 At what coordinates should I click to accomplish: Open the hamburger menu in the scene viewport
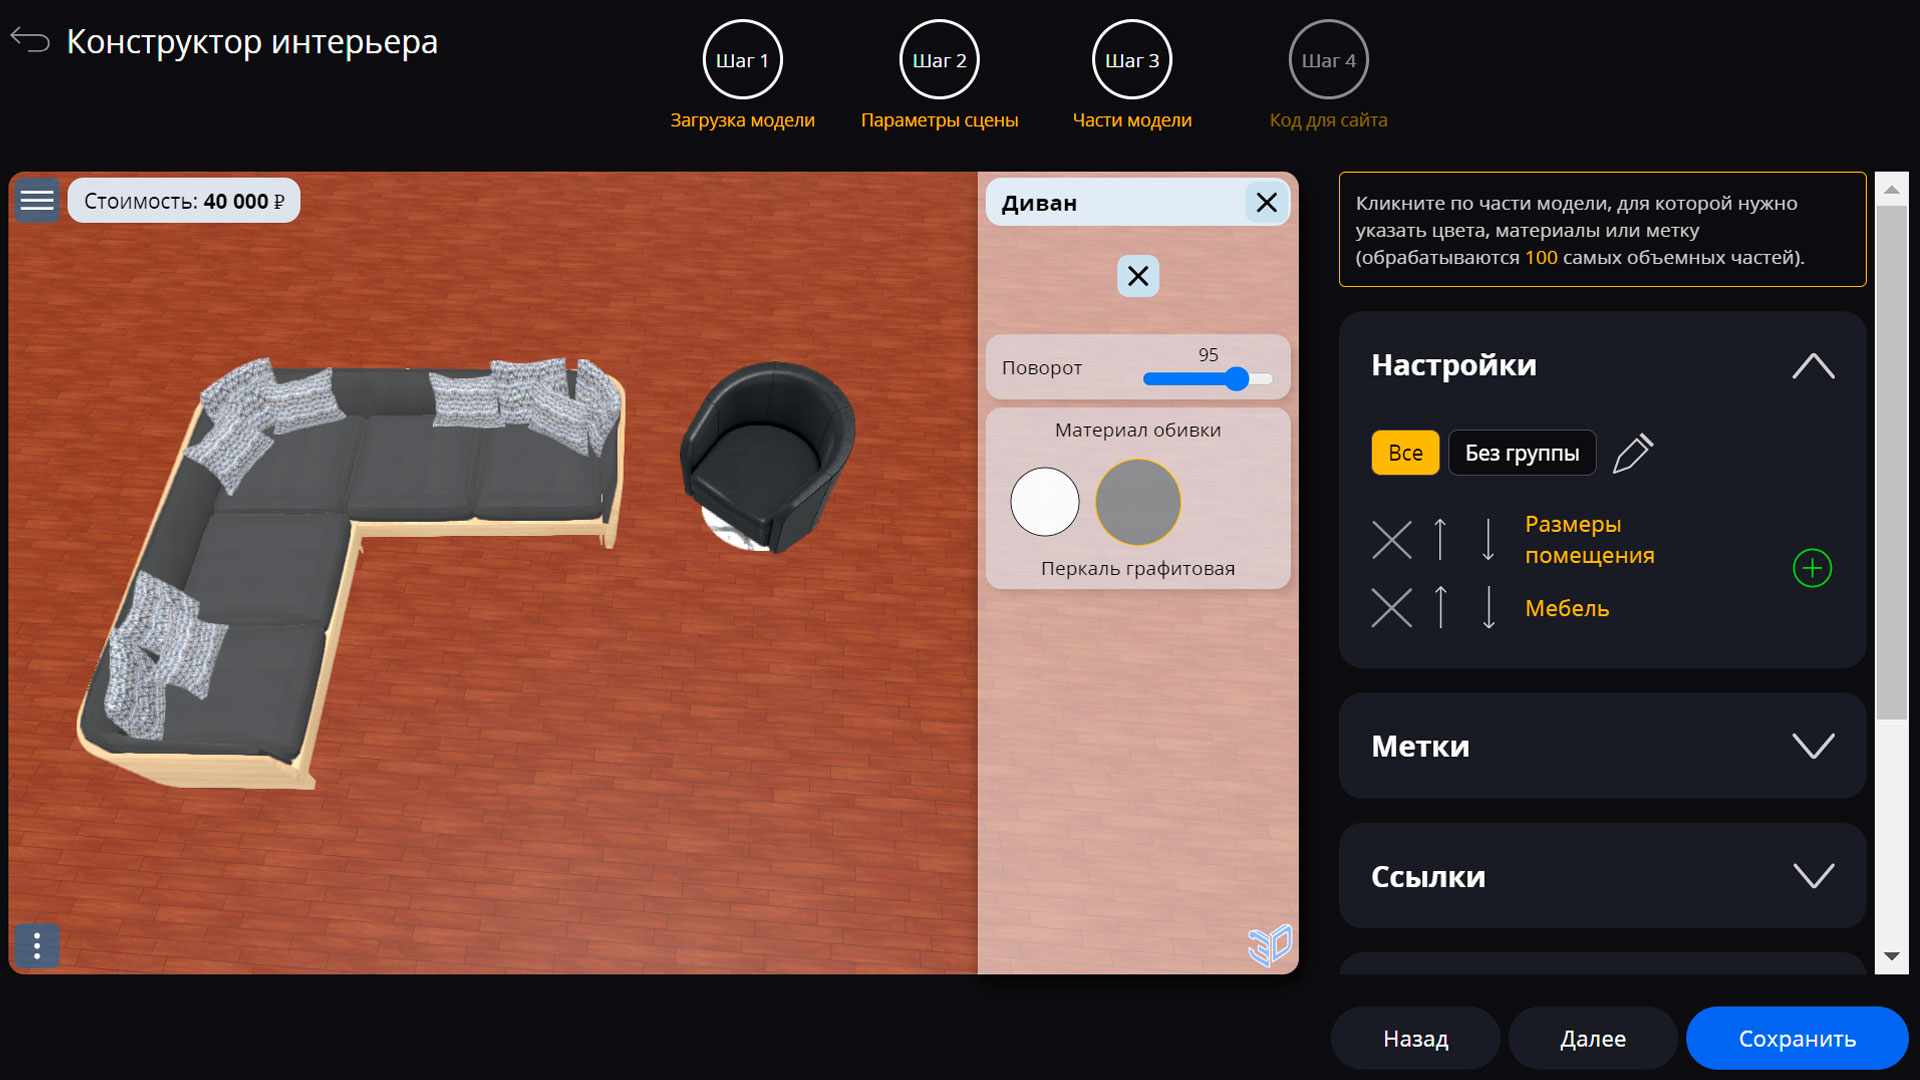coord(37,200)
